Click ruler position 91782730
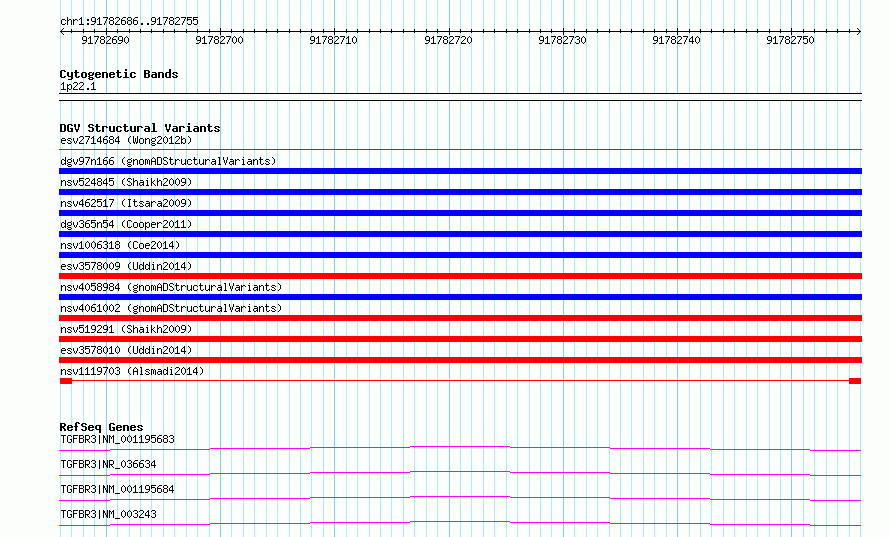Screen dimensions: 890x537 pyautogui.click(x=562, y=40)
